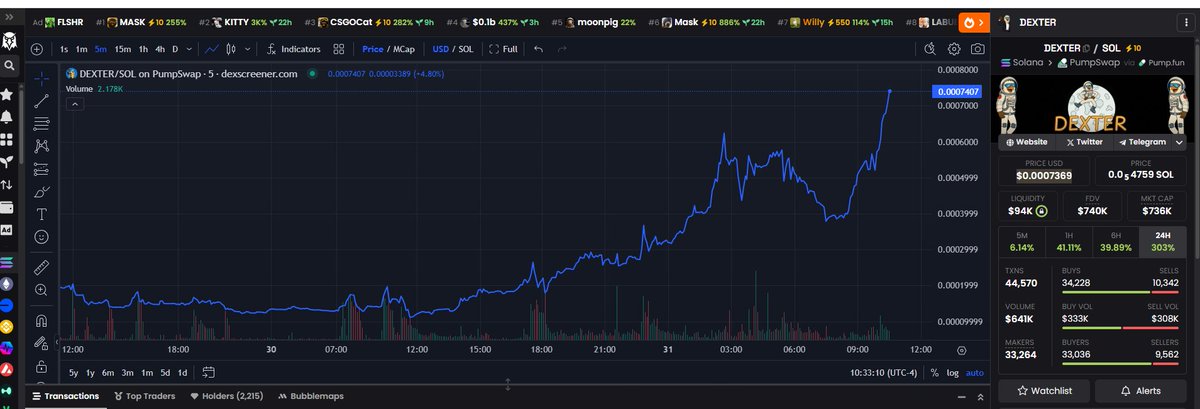Screen dimensions: 1200x409
Task: Switch chart to 1s interval
Action: (x=64, y=48)
